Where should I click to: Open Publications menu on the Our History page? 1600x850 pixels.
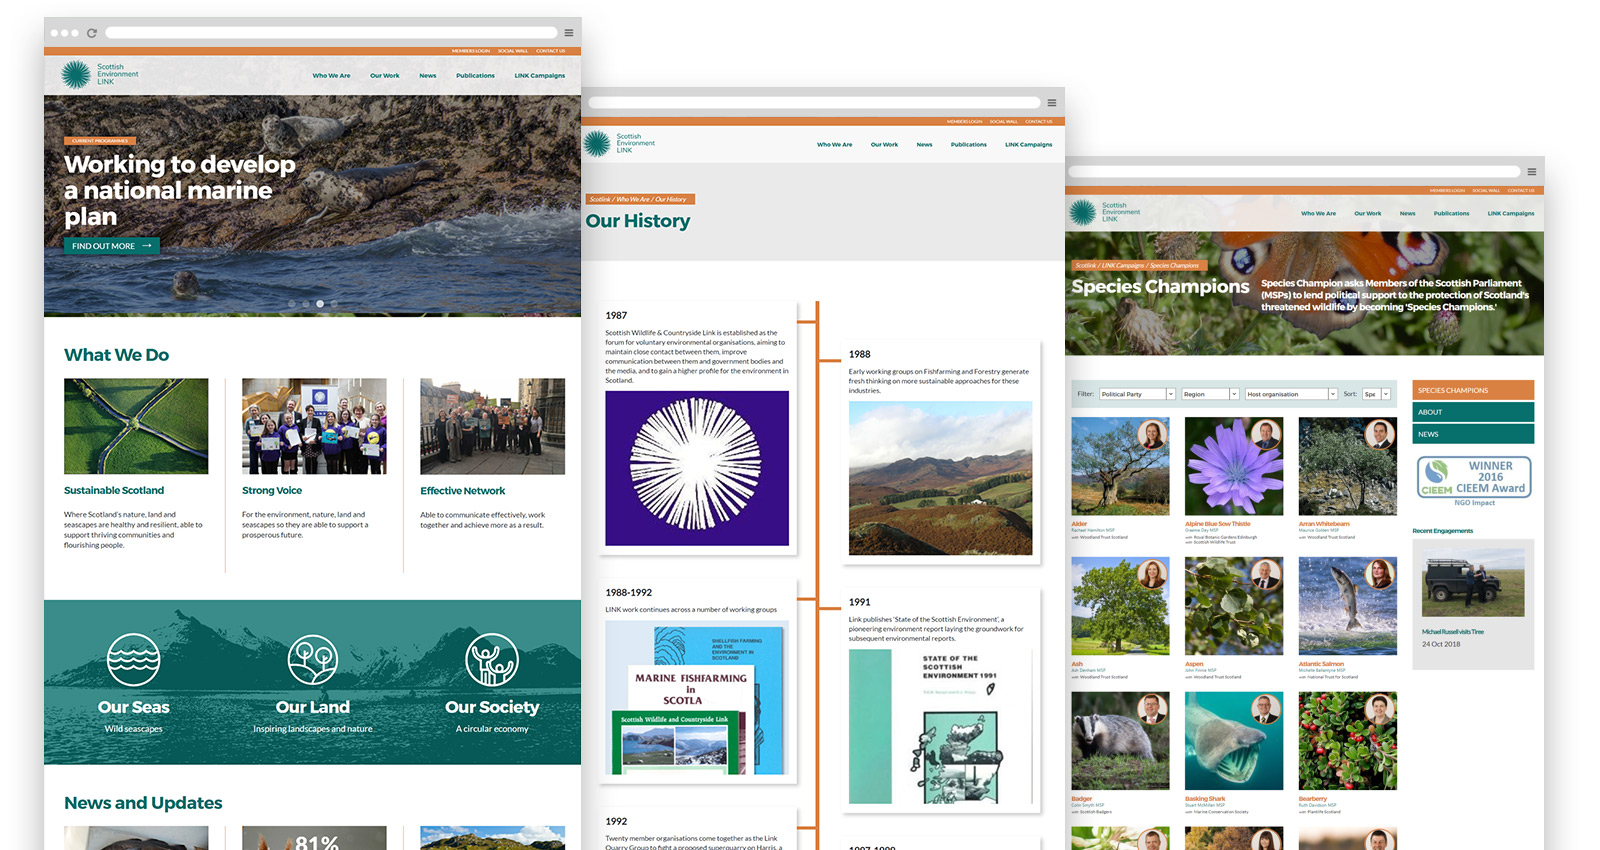click(968, 144)
